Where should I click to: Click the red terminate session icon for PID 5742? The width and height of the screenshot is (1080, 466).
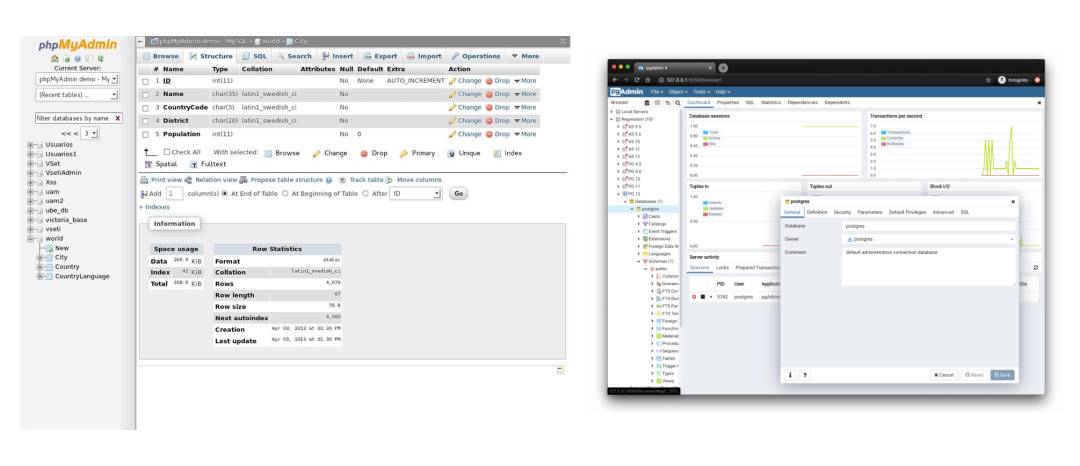(x=694, y=297)
